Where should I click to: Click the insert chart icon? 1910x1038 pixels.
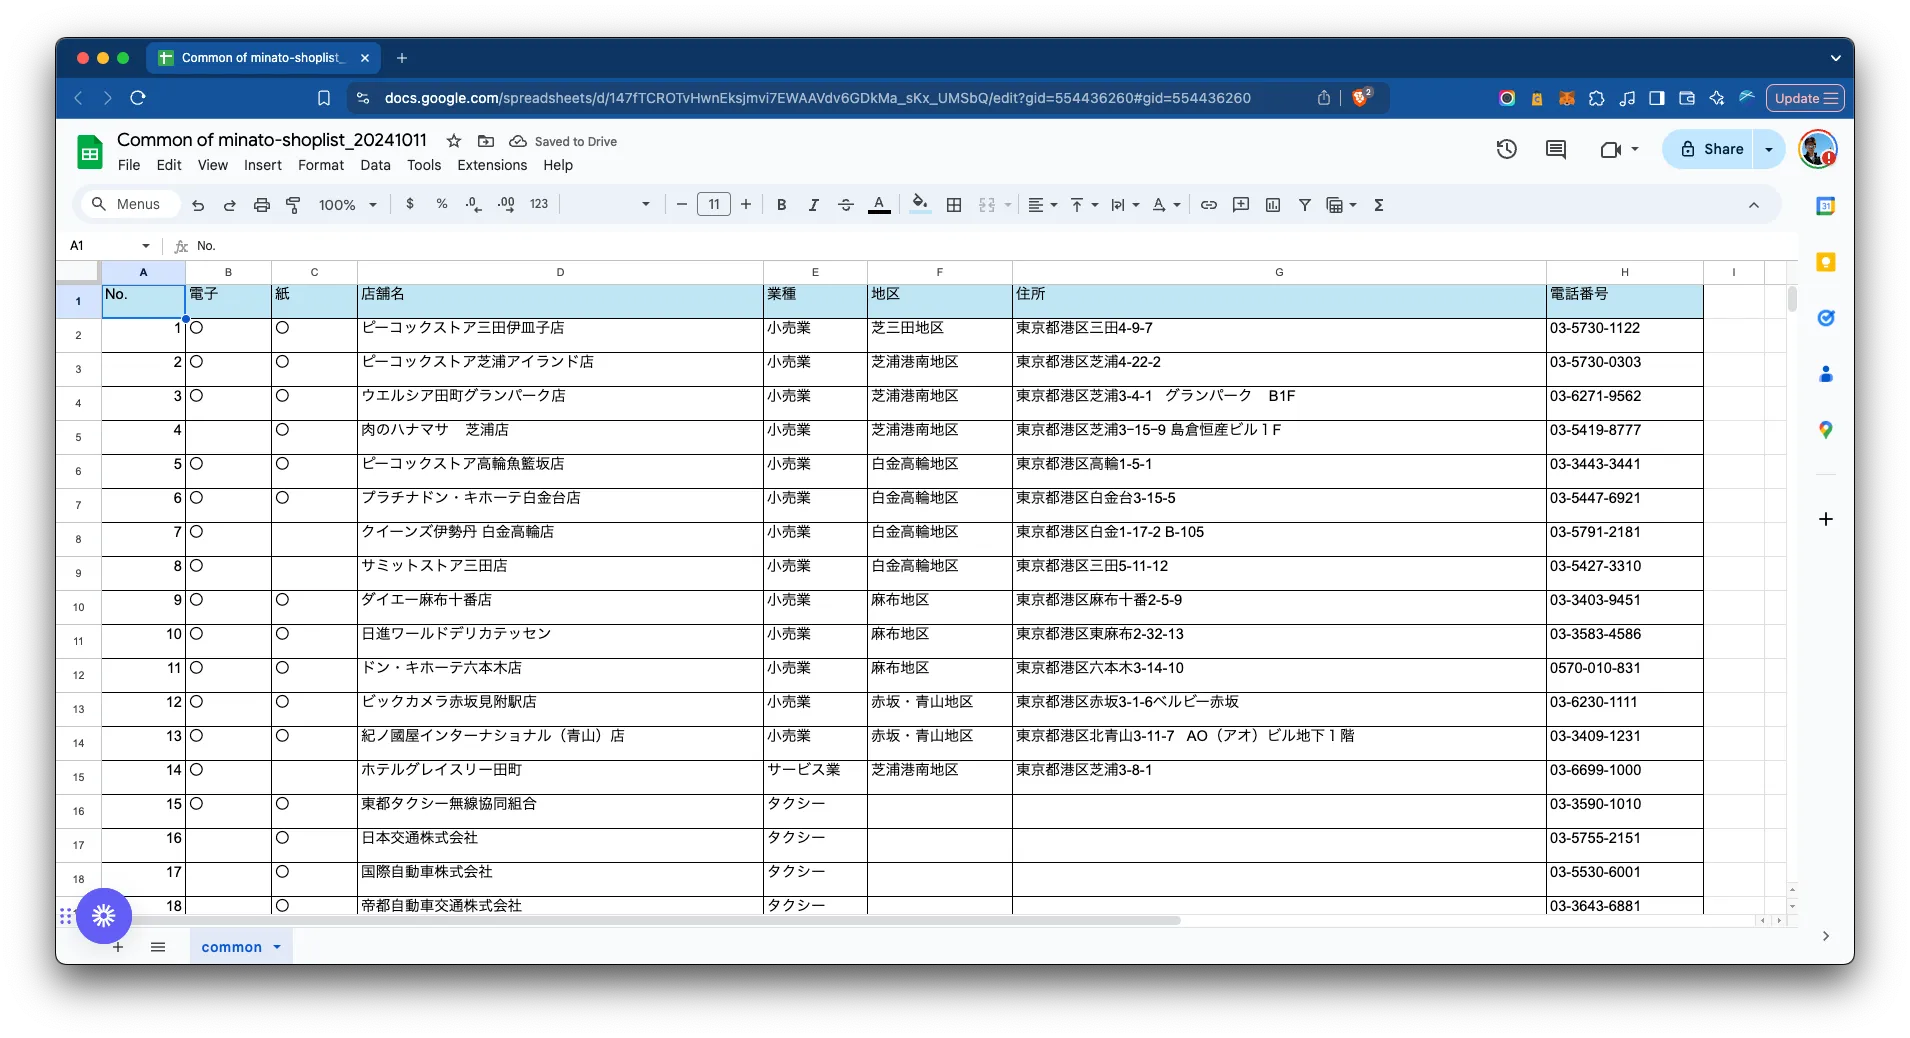tap(1272, 205)
